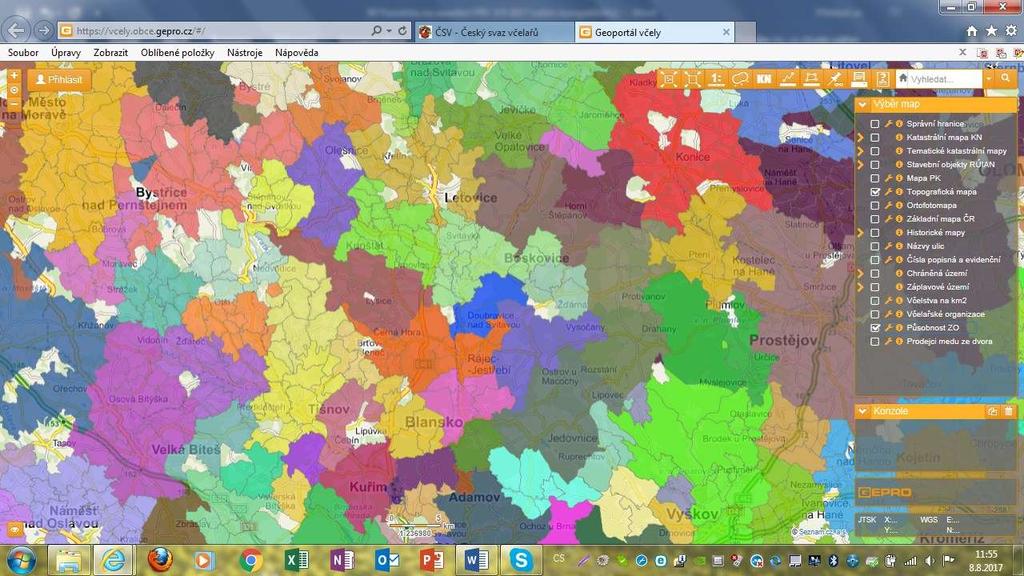The height and width of the screenshot is (576, 1024).
Task: Switch to the ČSV - Český svaz včelařů tab
Action: coord(494,32)
